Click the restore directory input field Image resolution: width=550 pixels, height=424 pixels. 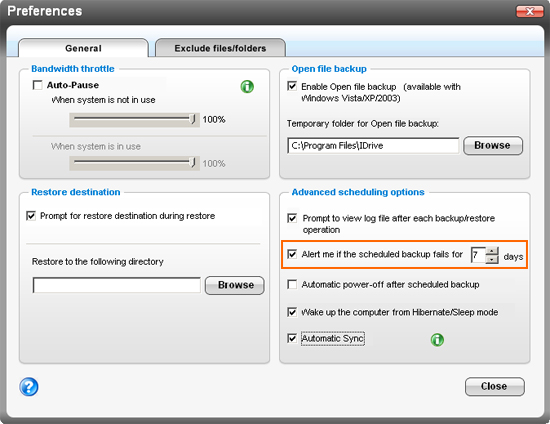tap(117, 285)
